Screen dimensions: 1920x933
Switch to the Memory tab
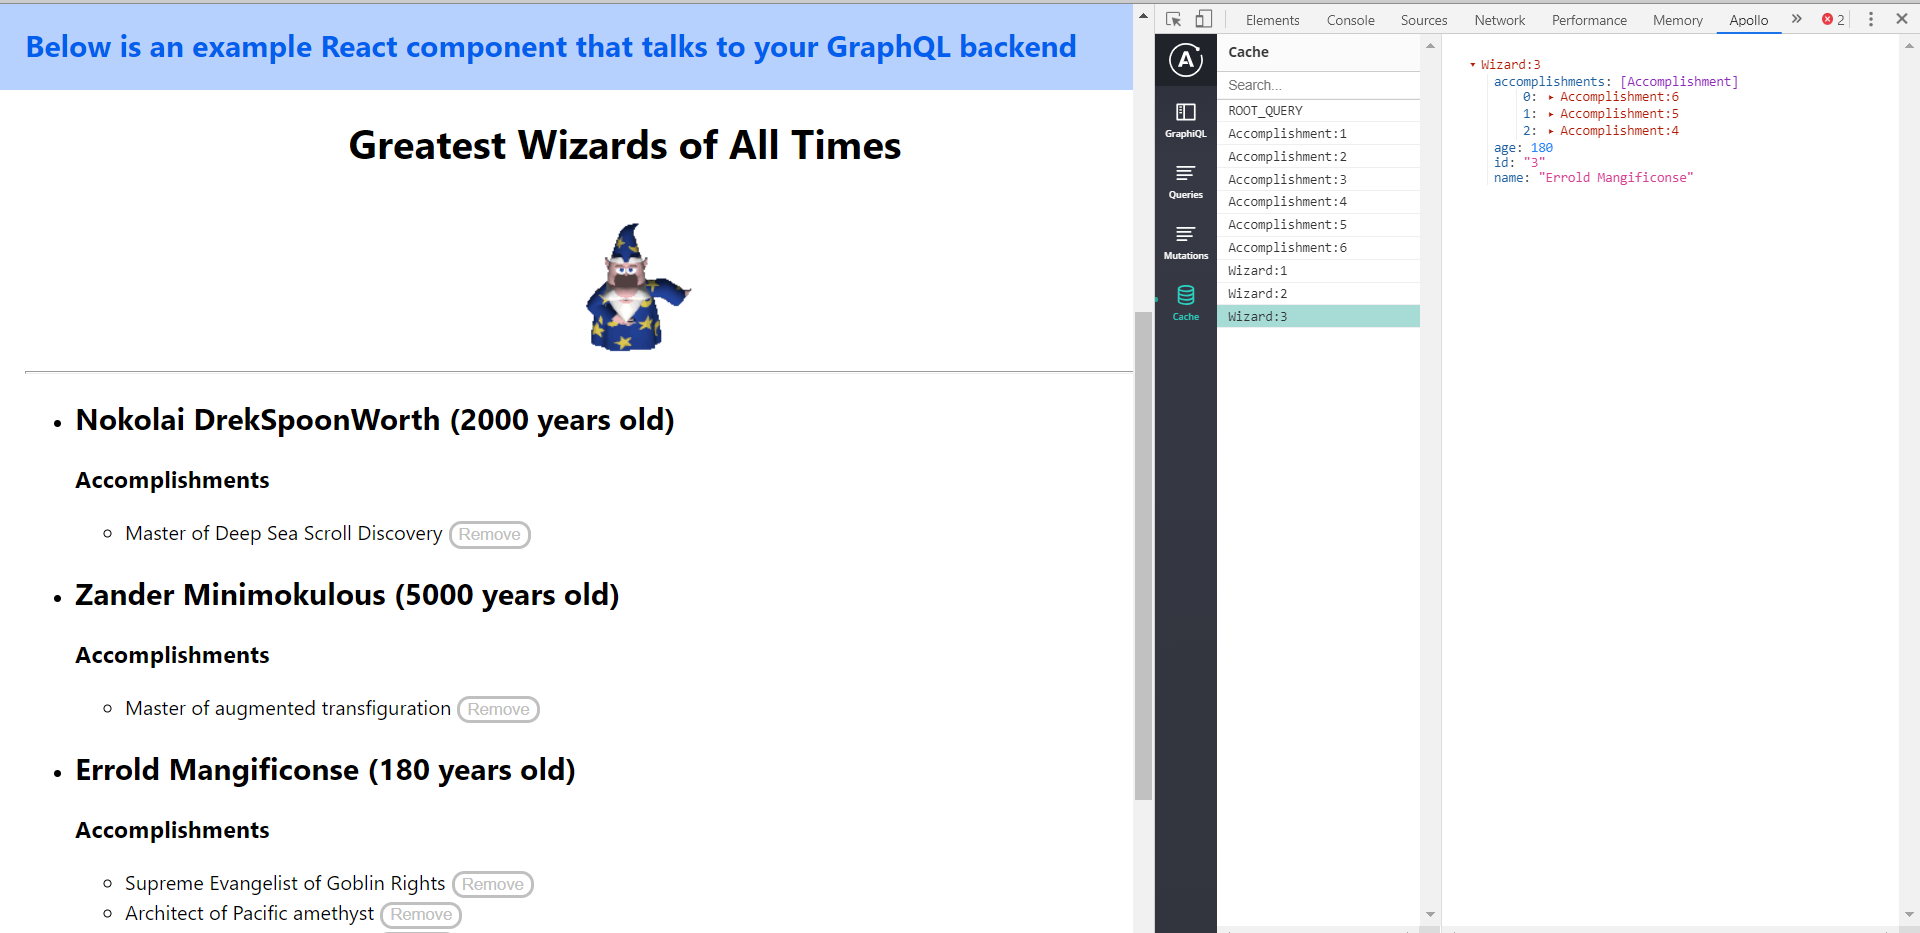click(1677, 20)
